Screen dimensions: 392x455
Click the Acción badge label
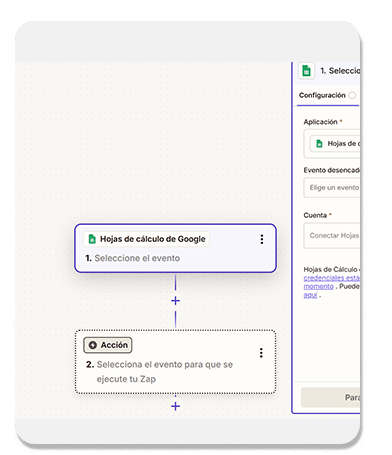pyautogui.click(x=114, y=345)
